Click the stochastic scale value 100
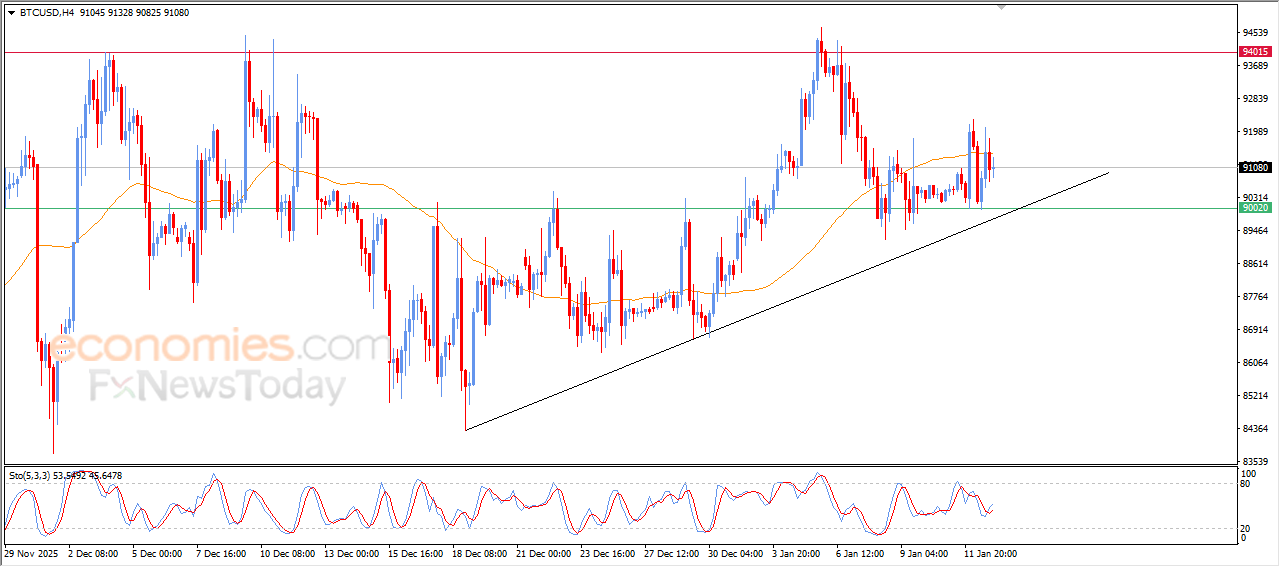Image resolution: width=1280 pixels, height=567 pixels. pos(1248,473)
